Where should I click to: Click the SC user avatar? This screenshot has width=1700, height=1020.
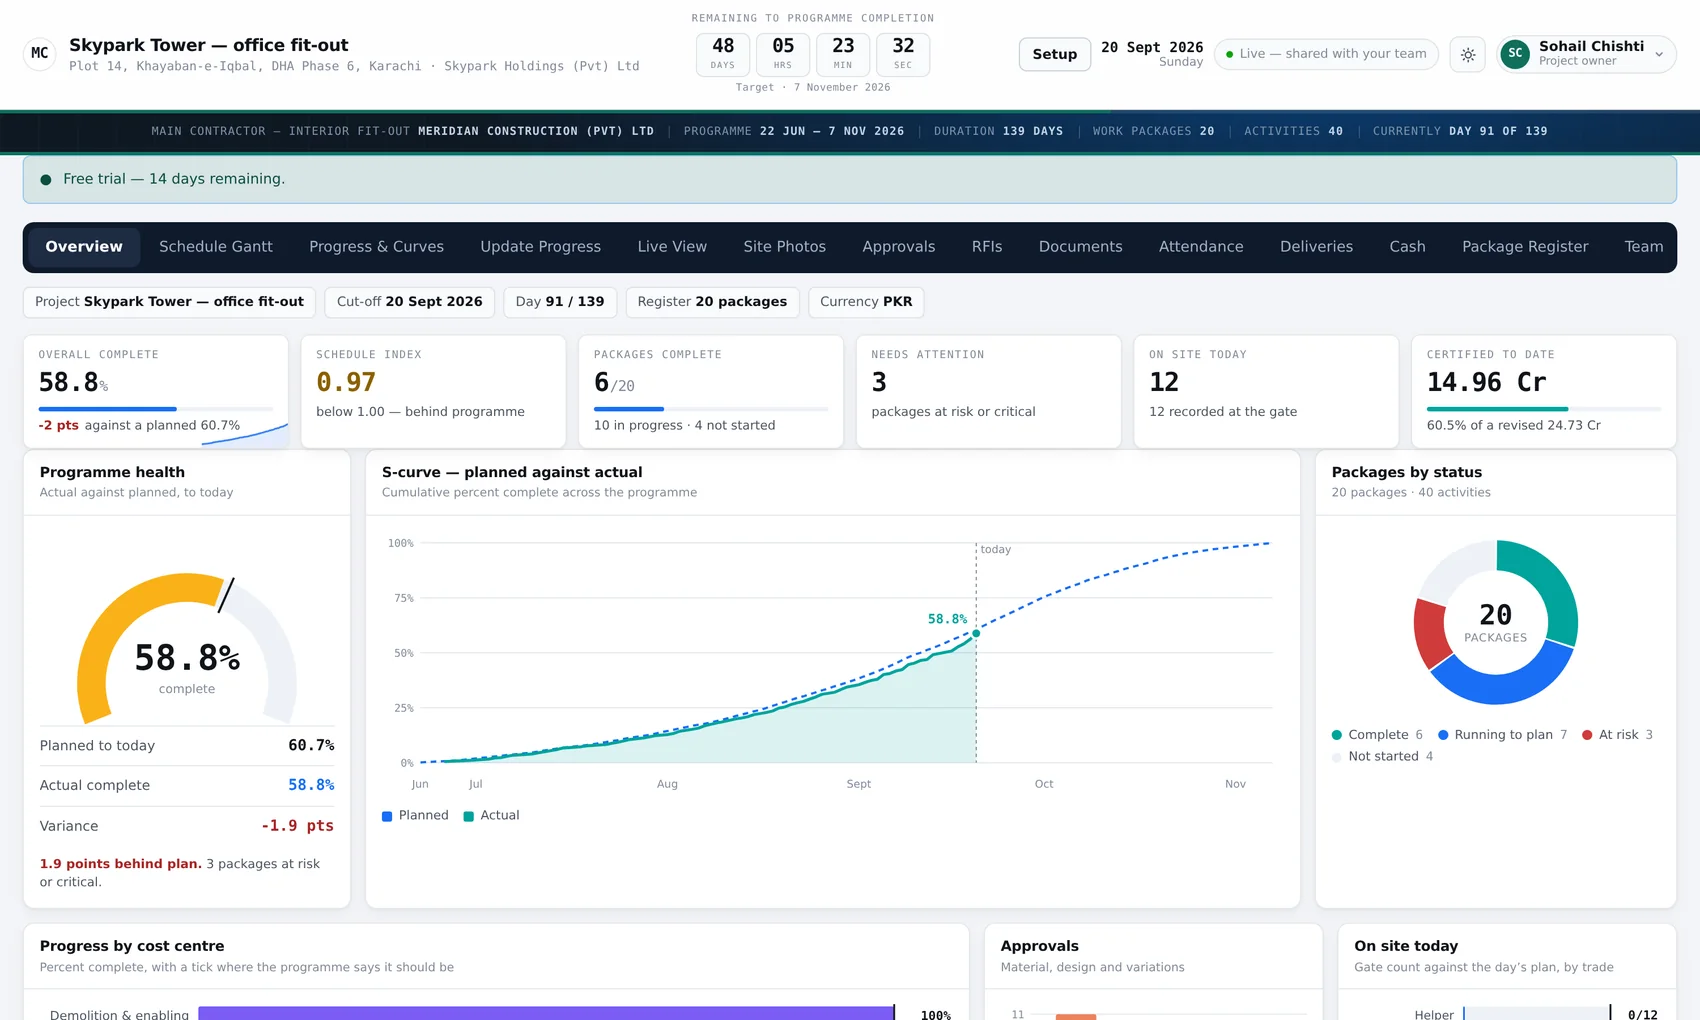[x=1515, y=54]
